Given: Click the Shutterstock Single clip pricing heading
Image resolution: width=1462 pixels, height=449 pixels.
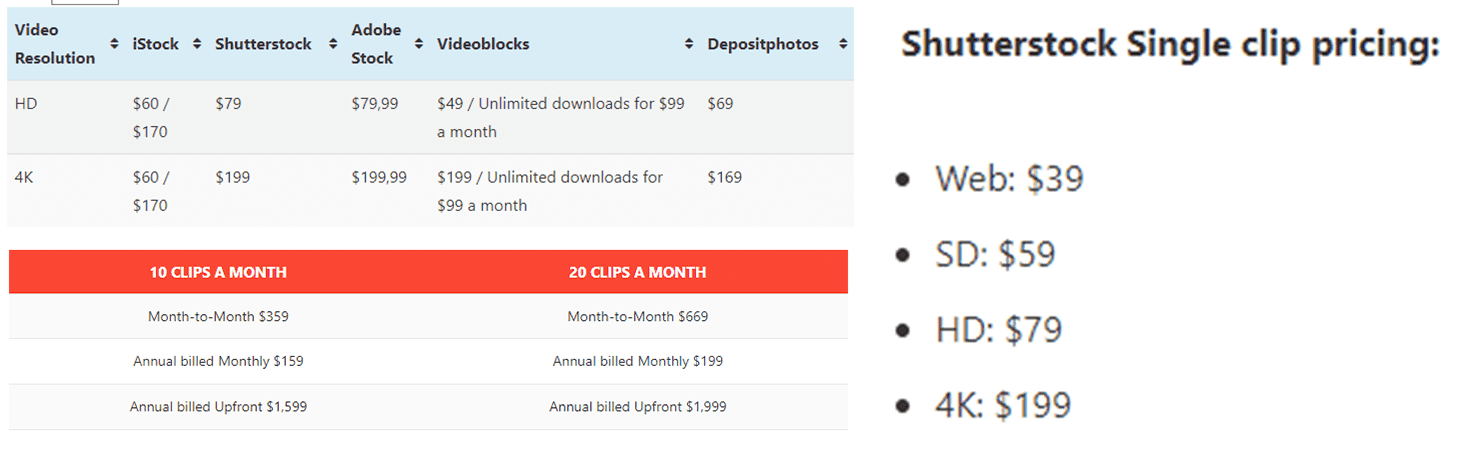Looking at the screenshot, I should 1170,46.
